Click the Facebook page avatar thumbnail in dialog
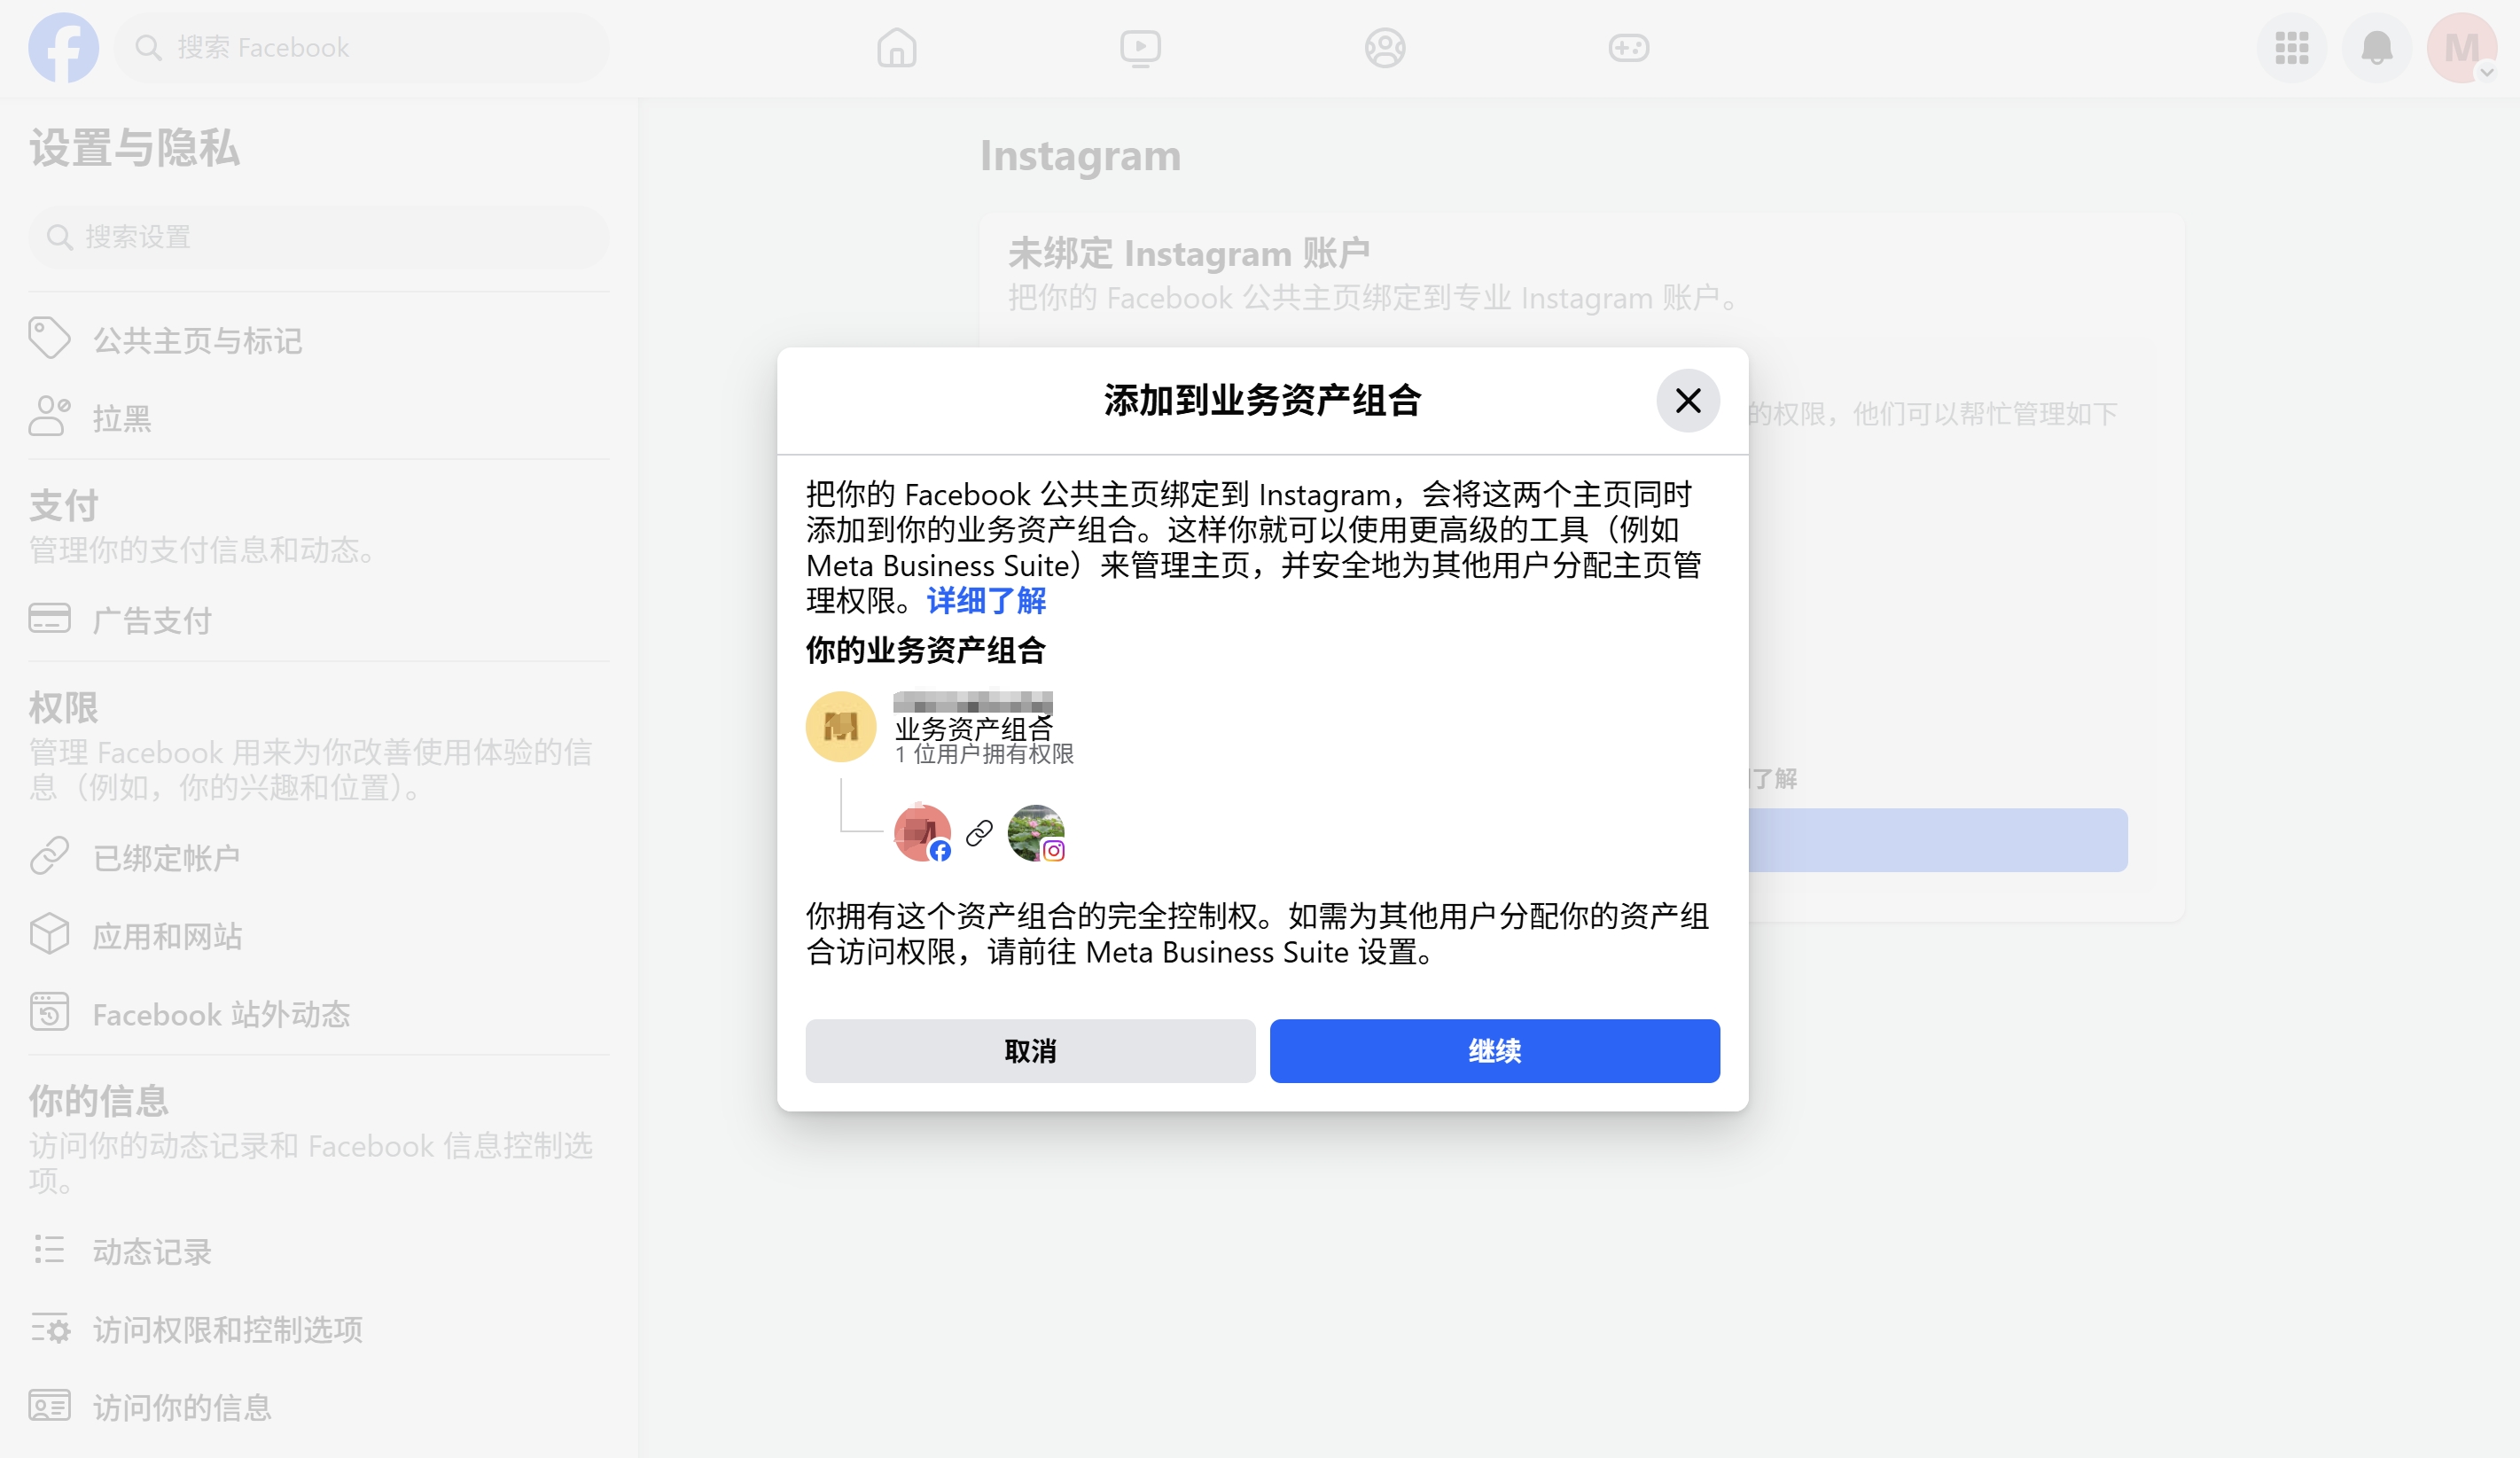 [x=921, y=831]
